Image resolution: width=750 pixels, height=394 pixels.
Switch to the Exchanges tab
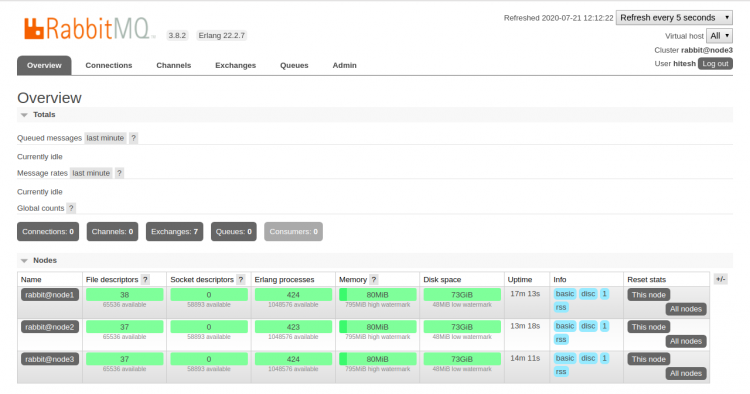click(235, 66)
